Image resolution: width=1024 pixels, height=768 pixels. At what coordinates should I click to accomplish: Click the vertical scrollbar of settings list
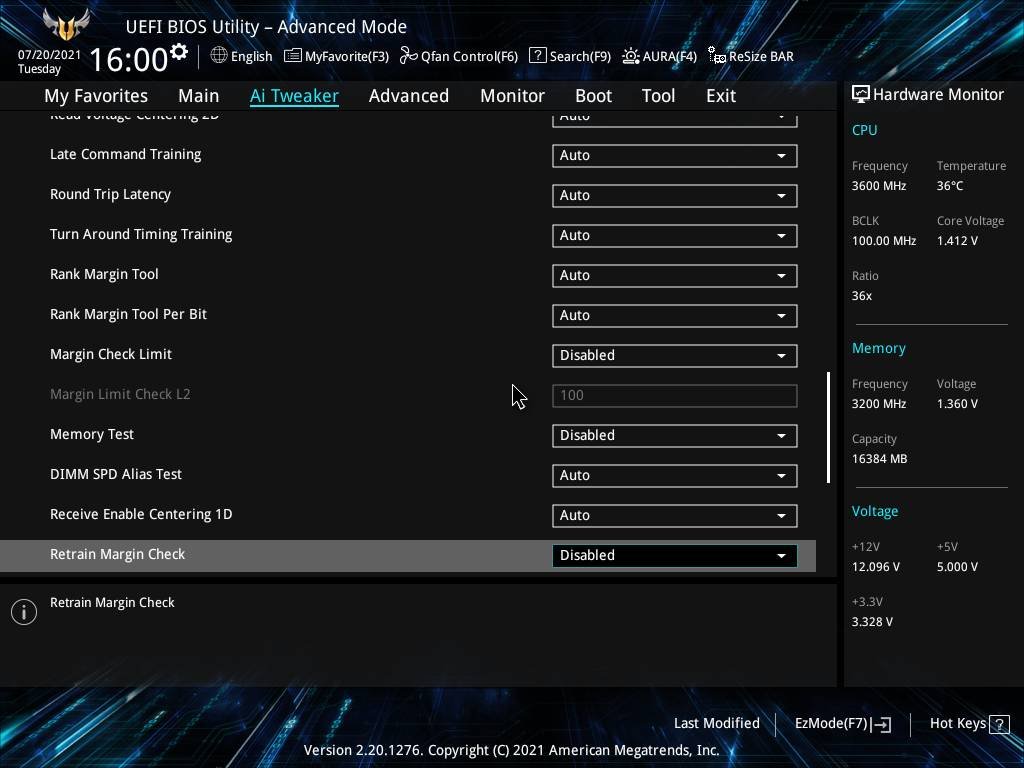point(828,428)
